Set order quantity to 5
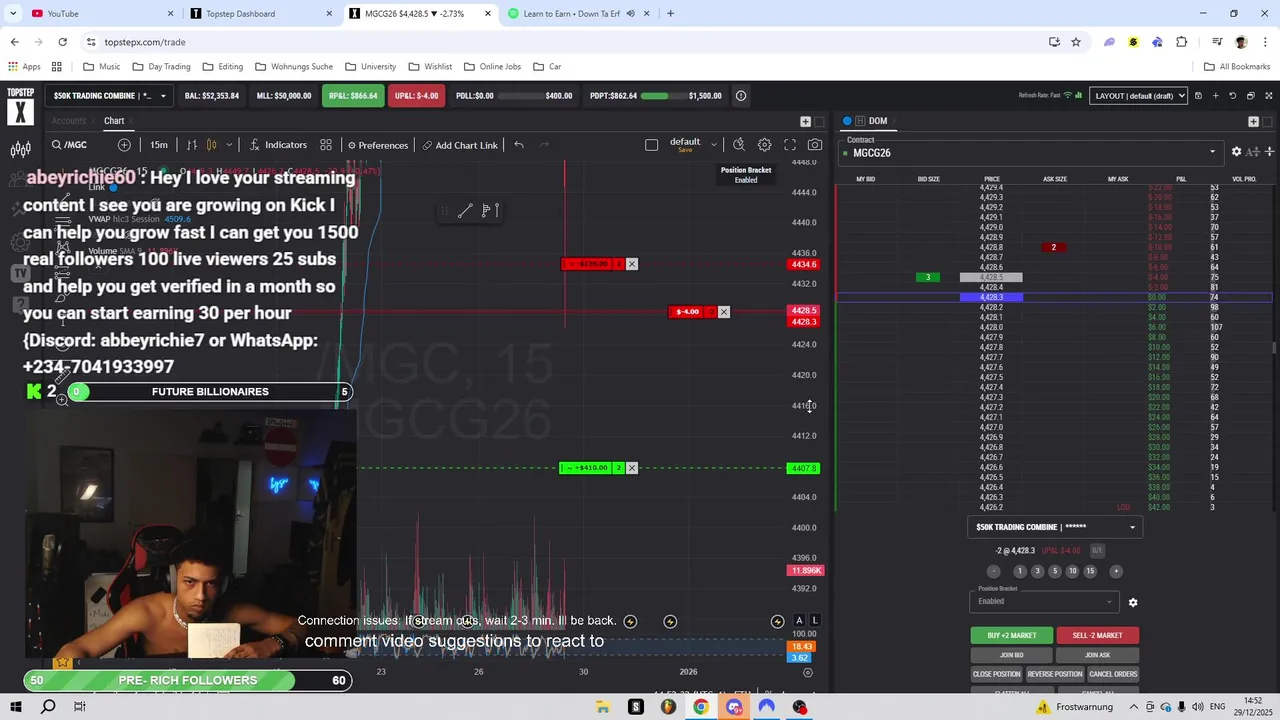This screenshot has width=1280, height=720. pyautogui.click(x=1054, y=571)
